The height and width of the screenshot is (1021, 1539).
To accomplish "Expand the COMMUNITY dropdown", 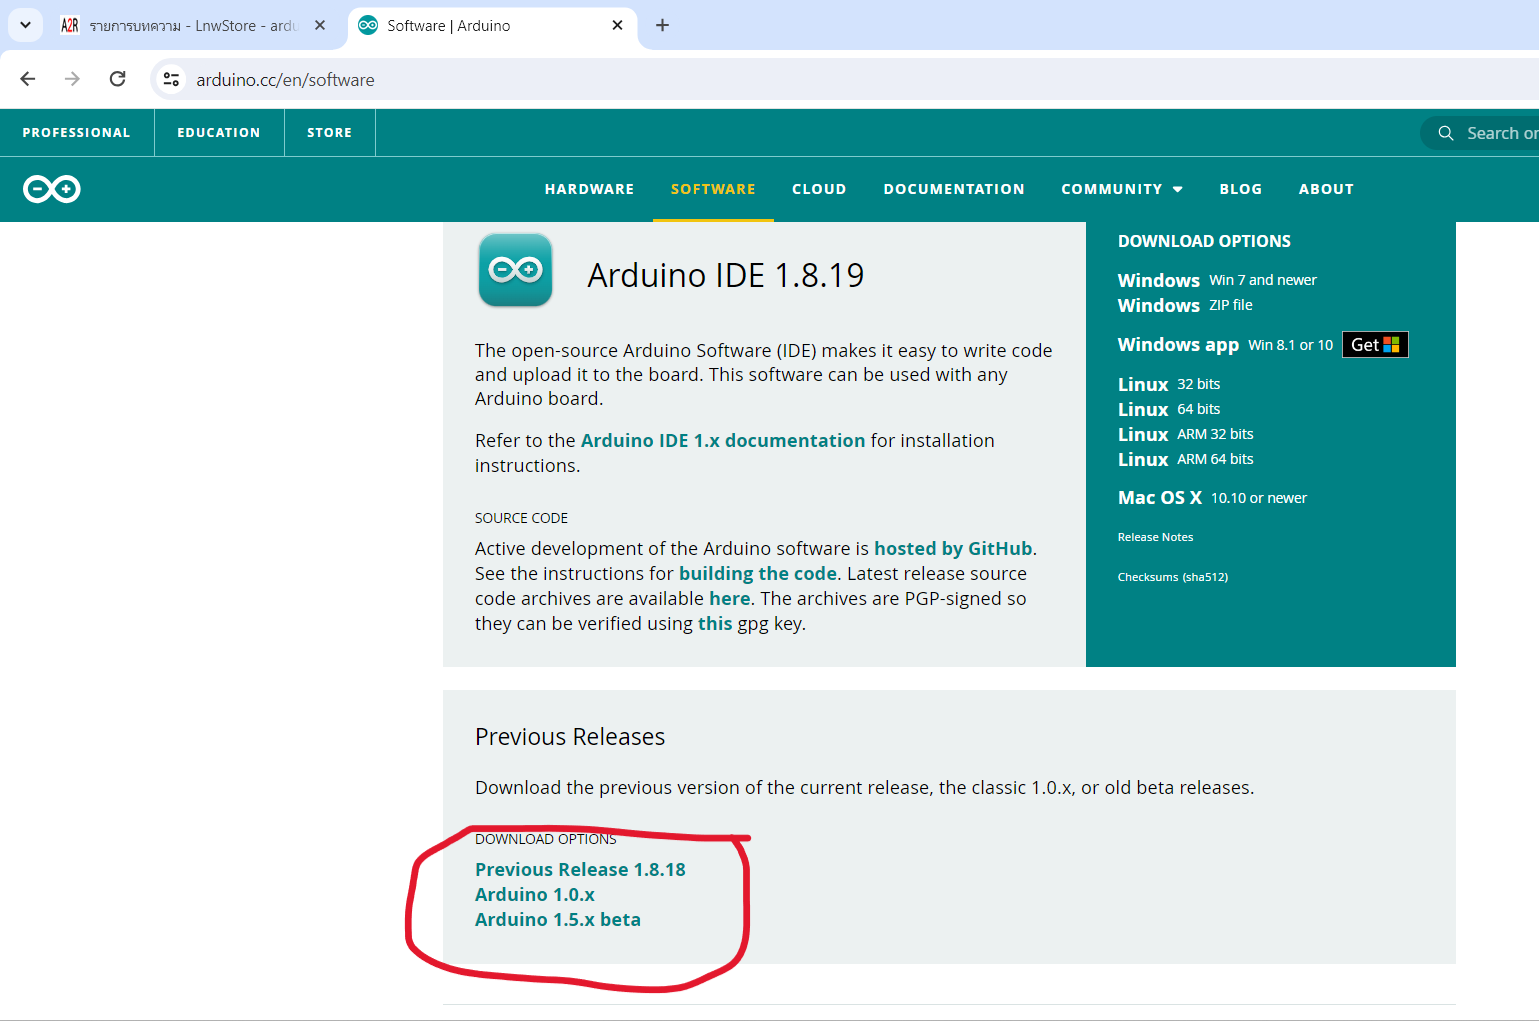I will click(x=1122, y=189).
